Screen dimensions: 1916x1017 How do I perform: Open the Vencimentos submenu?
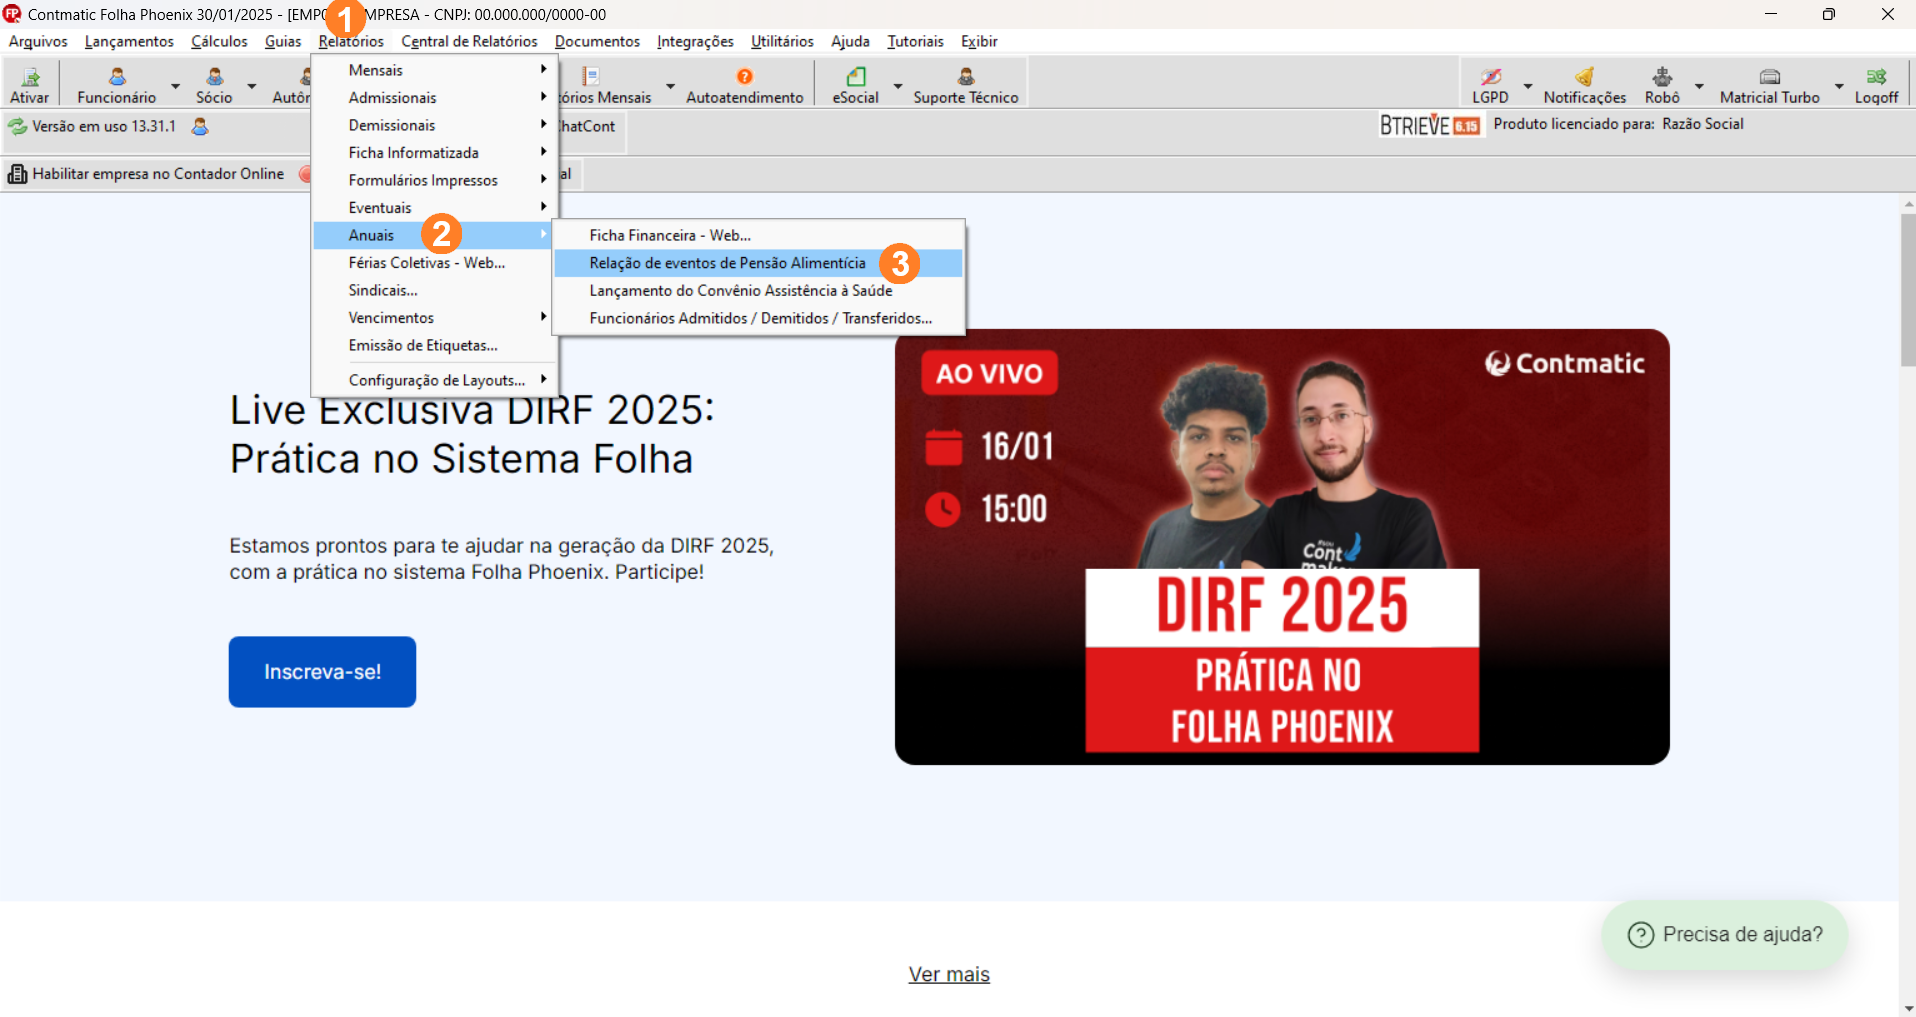(434, 318)
